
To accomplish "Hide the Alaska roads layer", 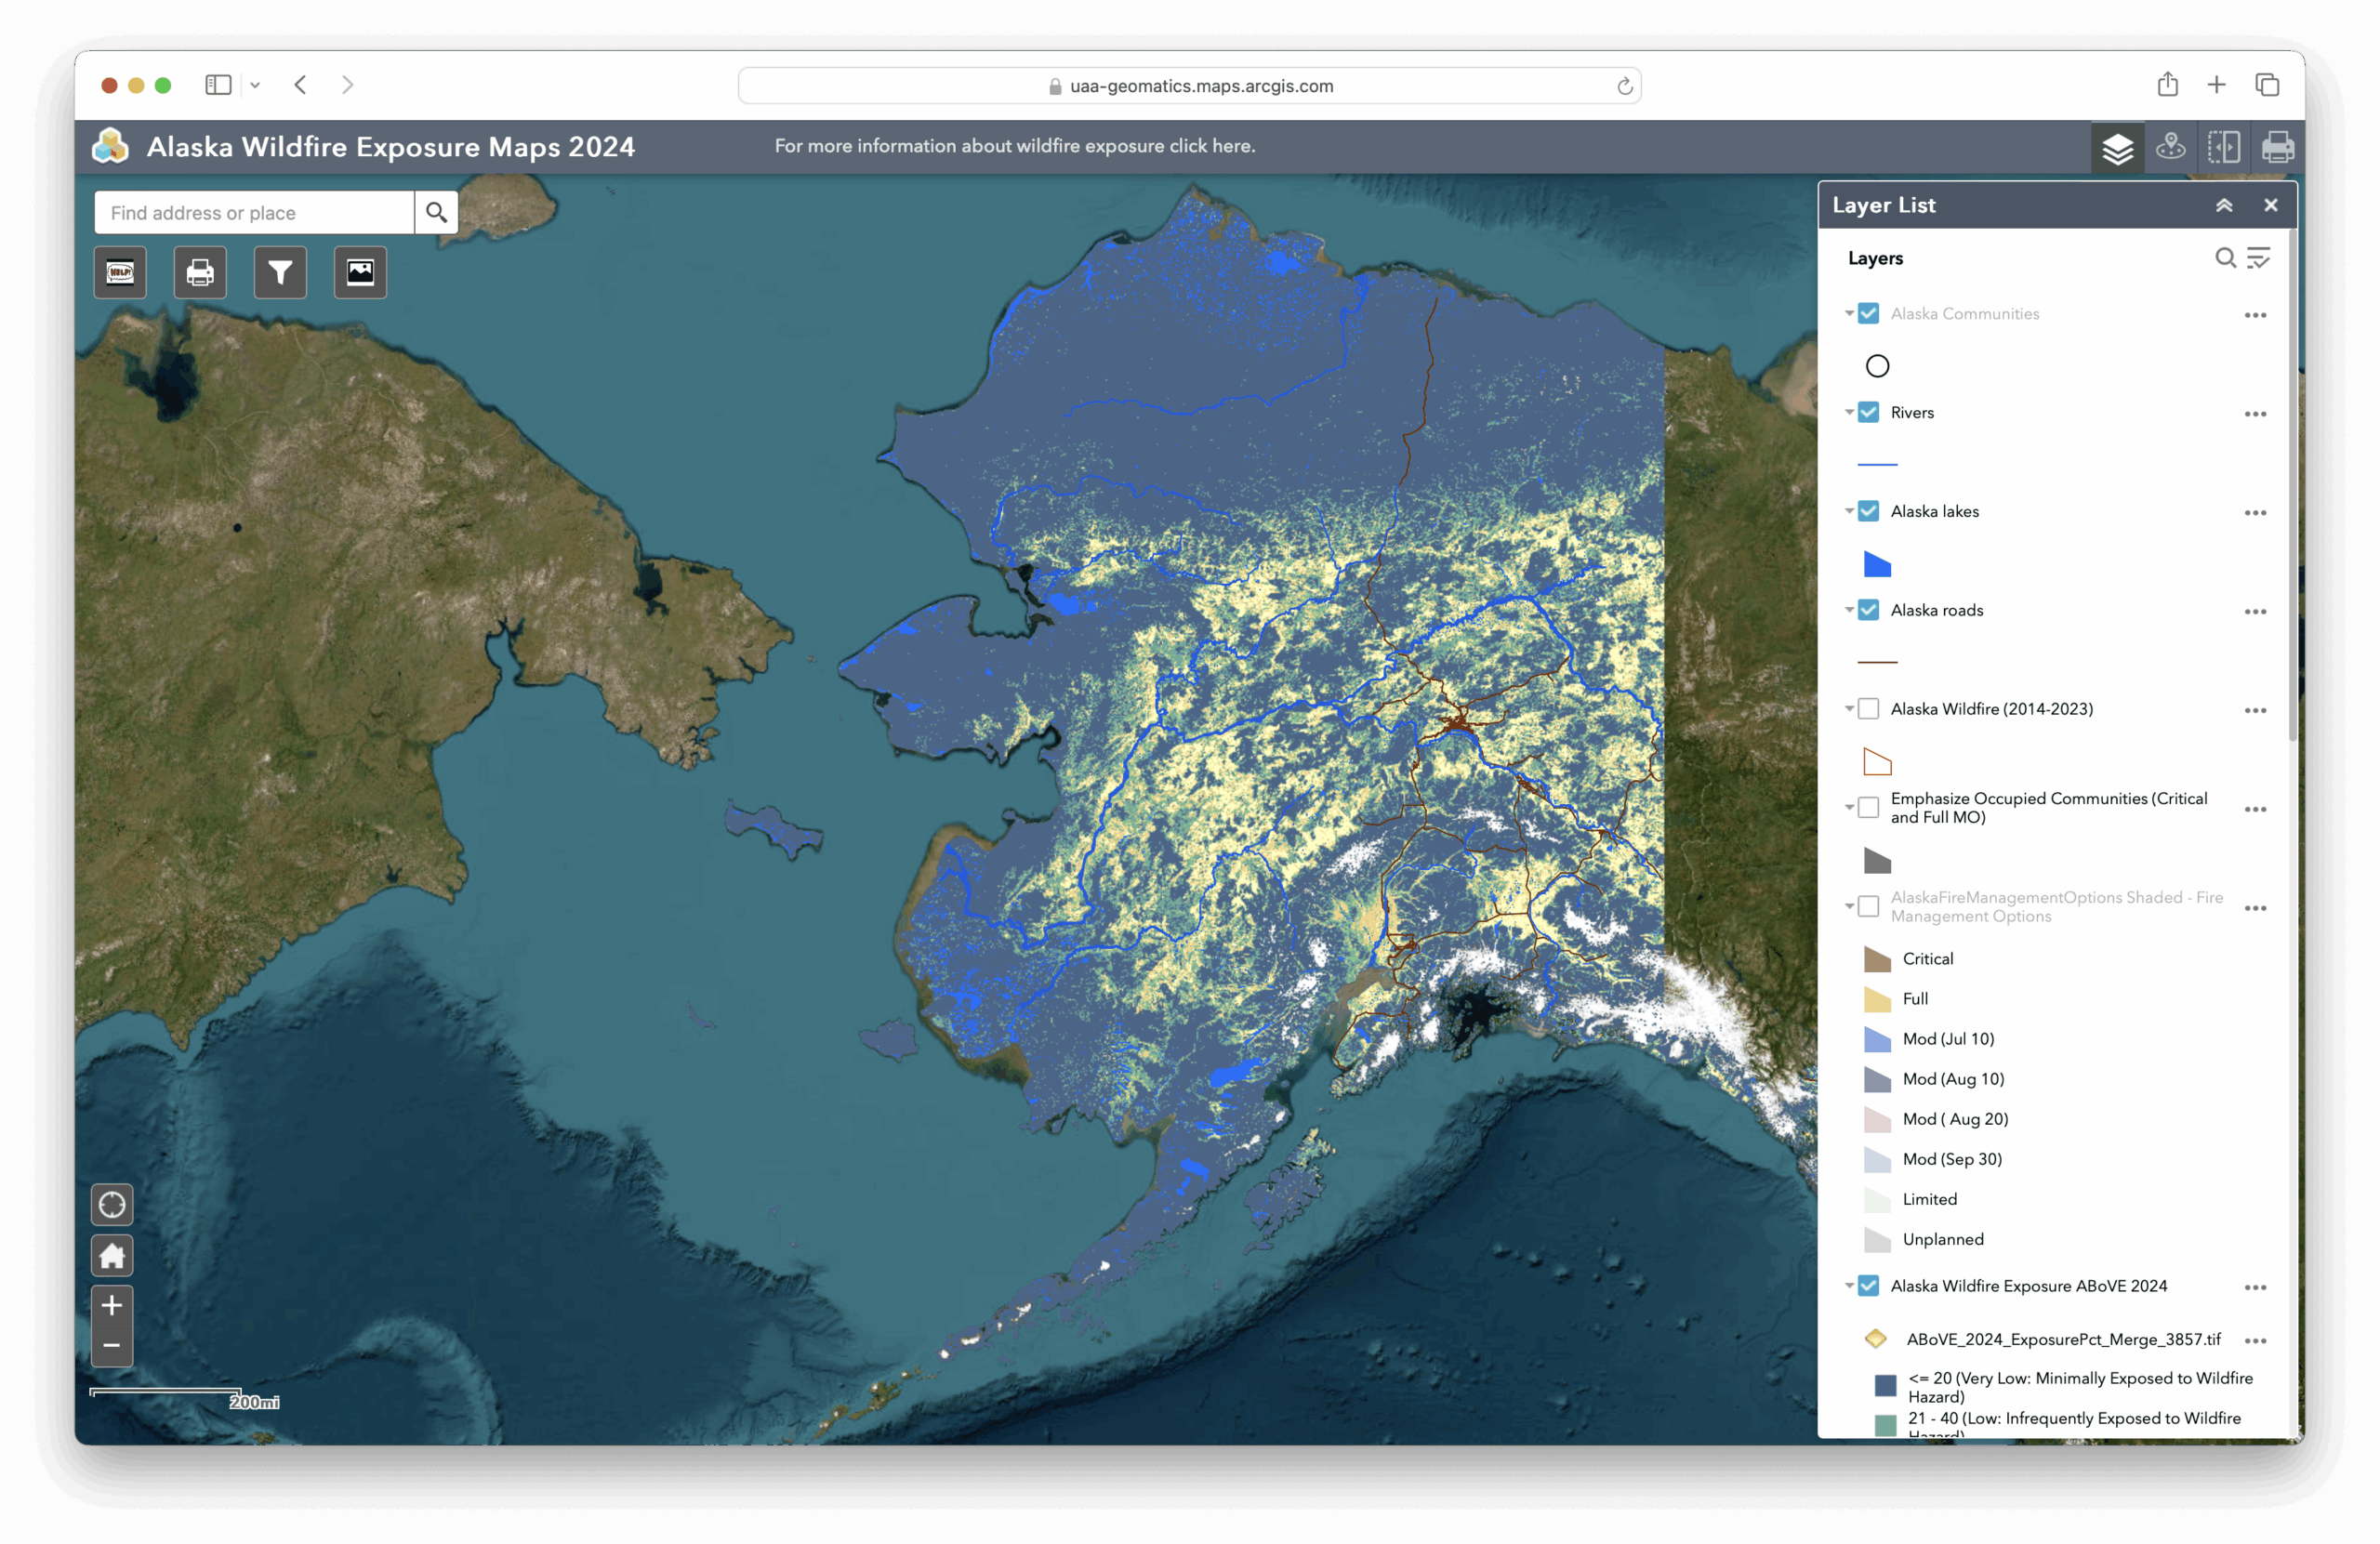I will 1868,610.
